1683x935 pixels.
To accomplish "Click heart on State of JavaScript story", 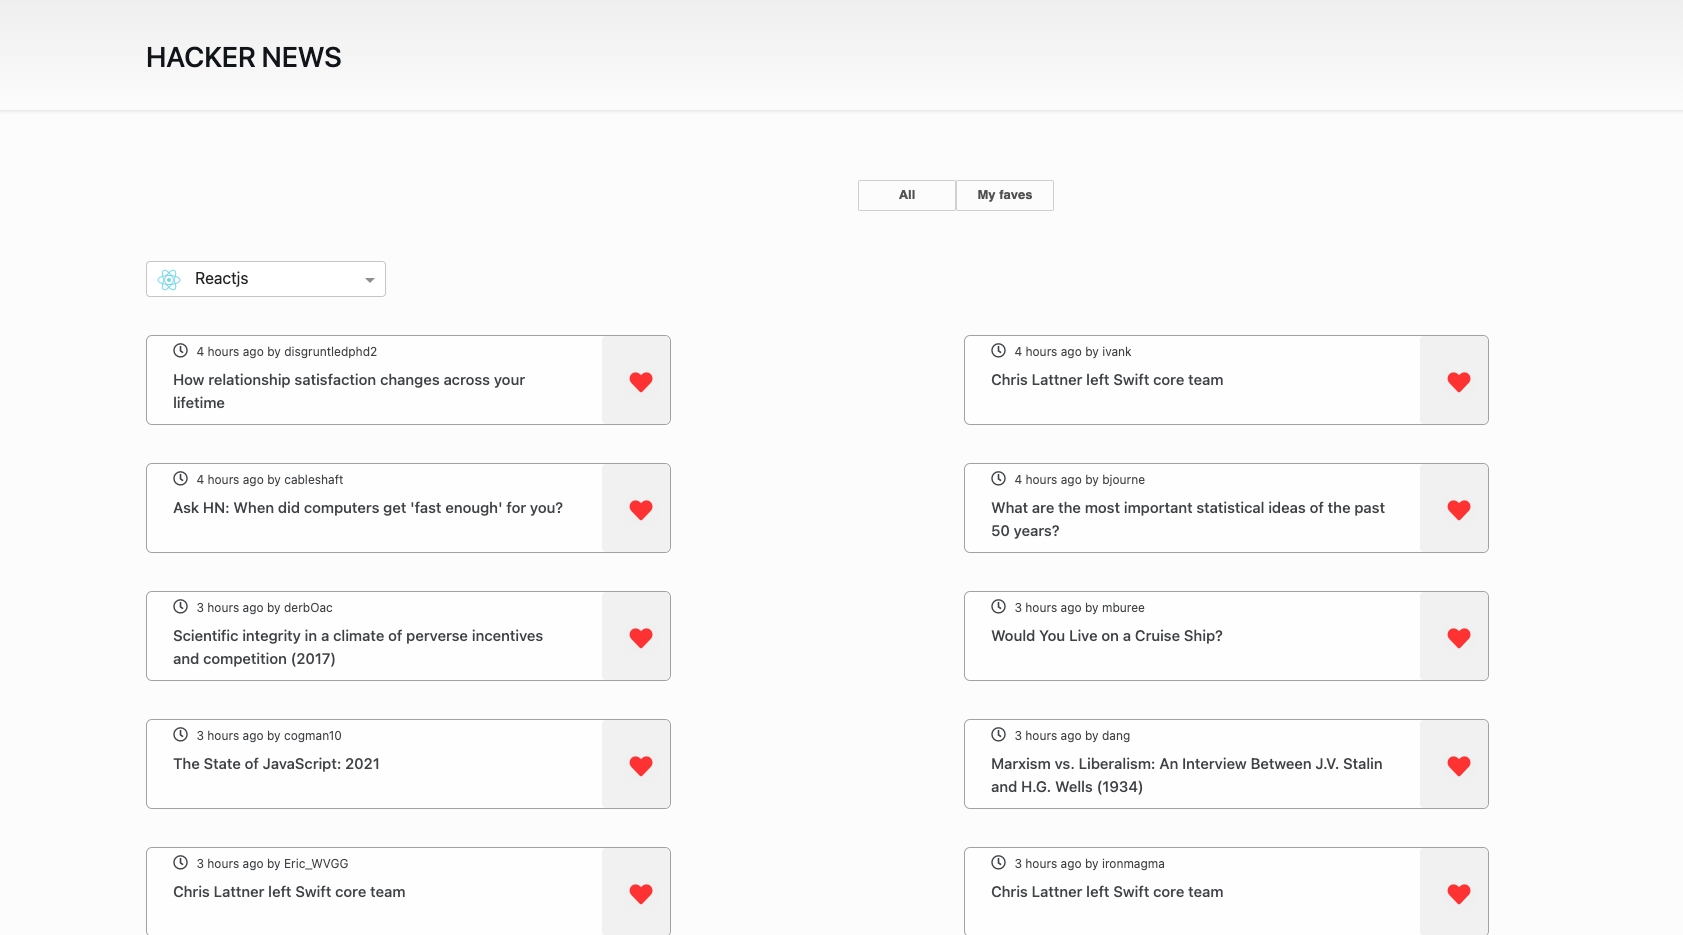I will [x=640, y=765].
